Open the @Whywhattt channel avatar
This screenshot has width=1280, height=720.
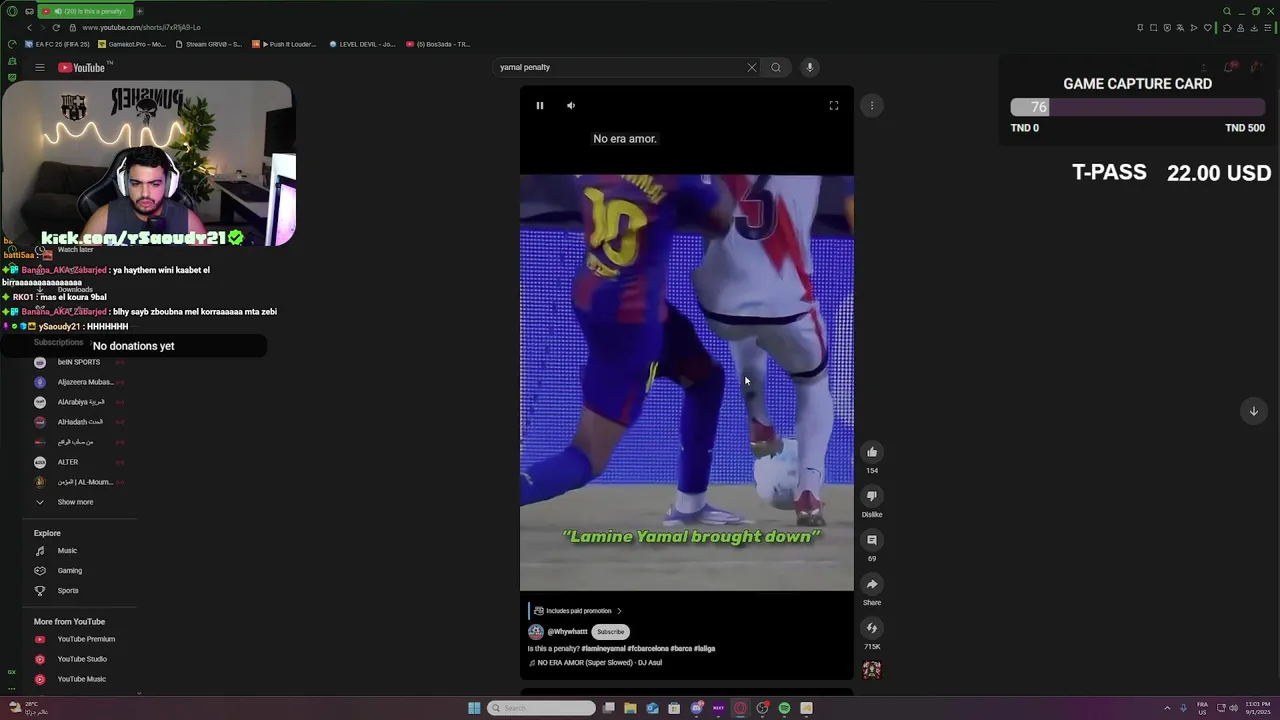point(536,632)
